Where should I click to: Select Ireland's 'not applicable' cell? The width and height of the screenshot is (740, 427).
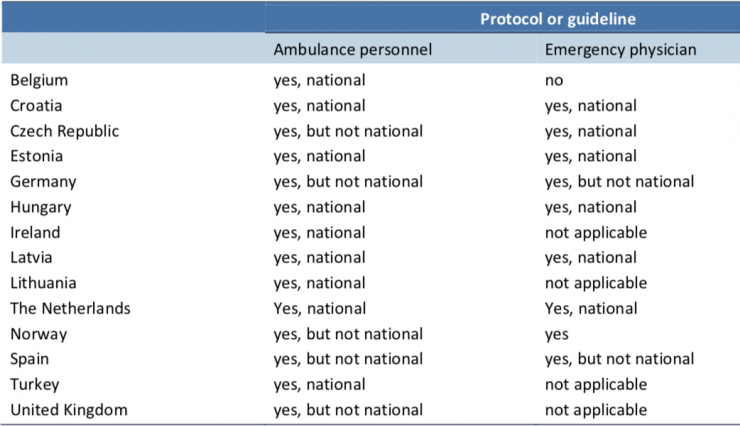(596, 232)
